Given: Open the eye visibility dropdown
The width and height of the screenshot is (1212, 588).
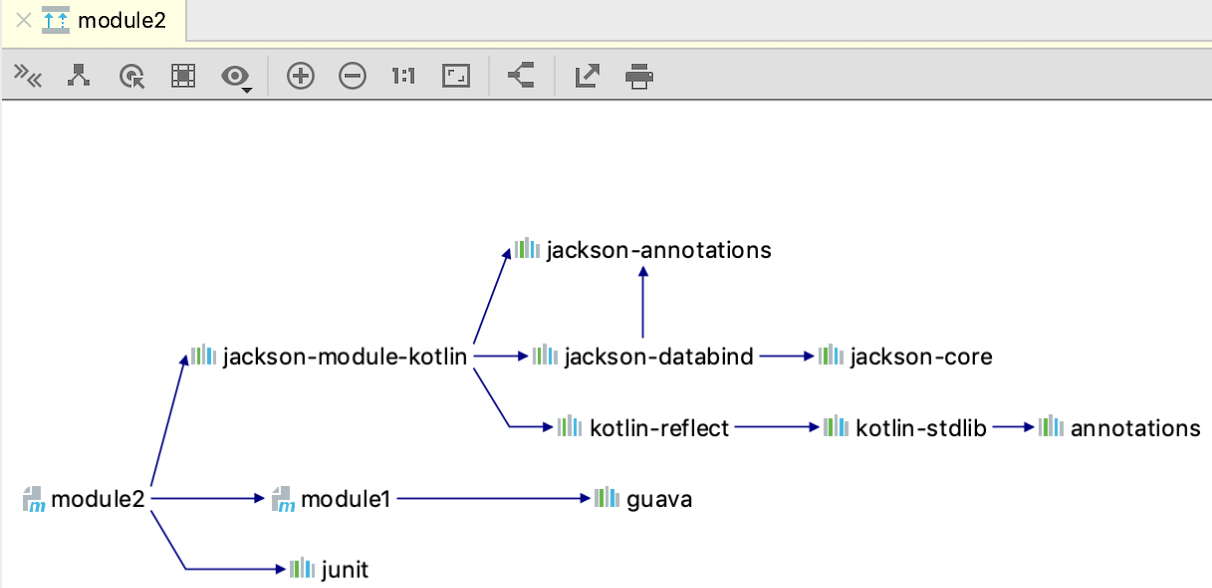Looking at the screenshot, I should point(237,77).
